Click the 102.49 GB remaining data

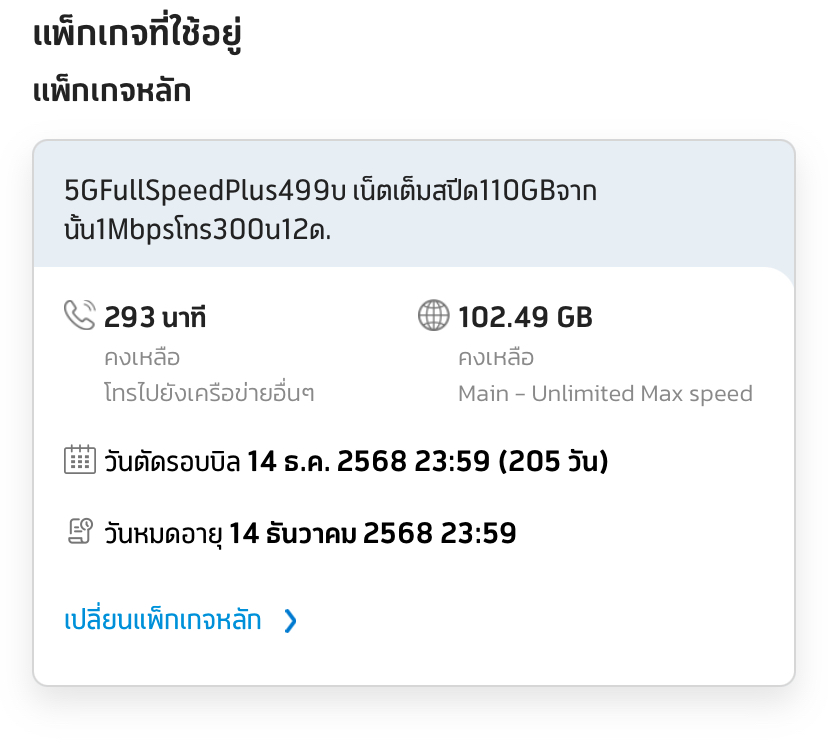coord(525,317)
